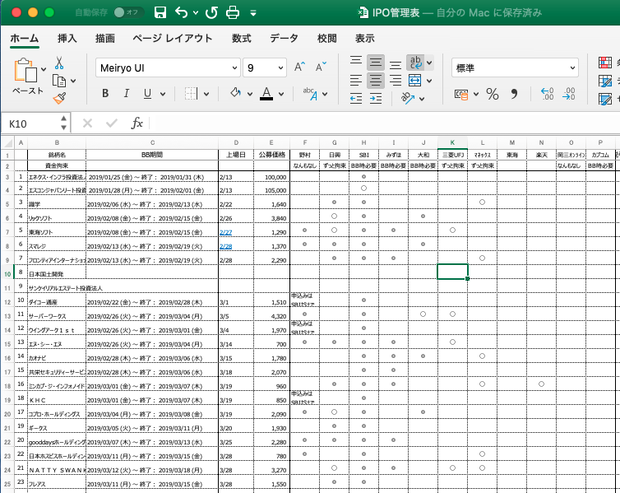
Task: Toggle wrap text button
Action: 415,62
